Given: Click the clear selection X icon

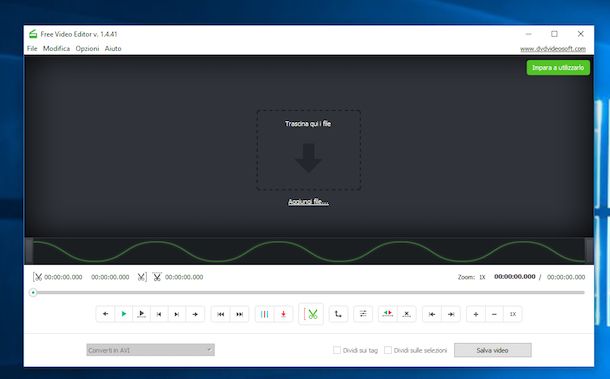Looking at the screenshot, I should [x=407, y=314].
